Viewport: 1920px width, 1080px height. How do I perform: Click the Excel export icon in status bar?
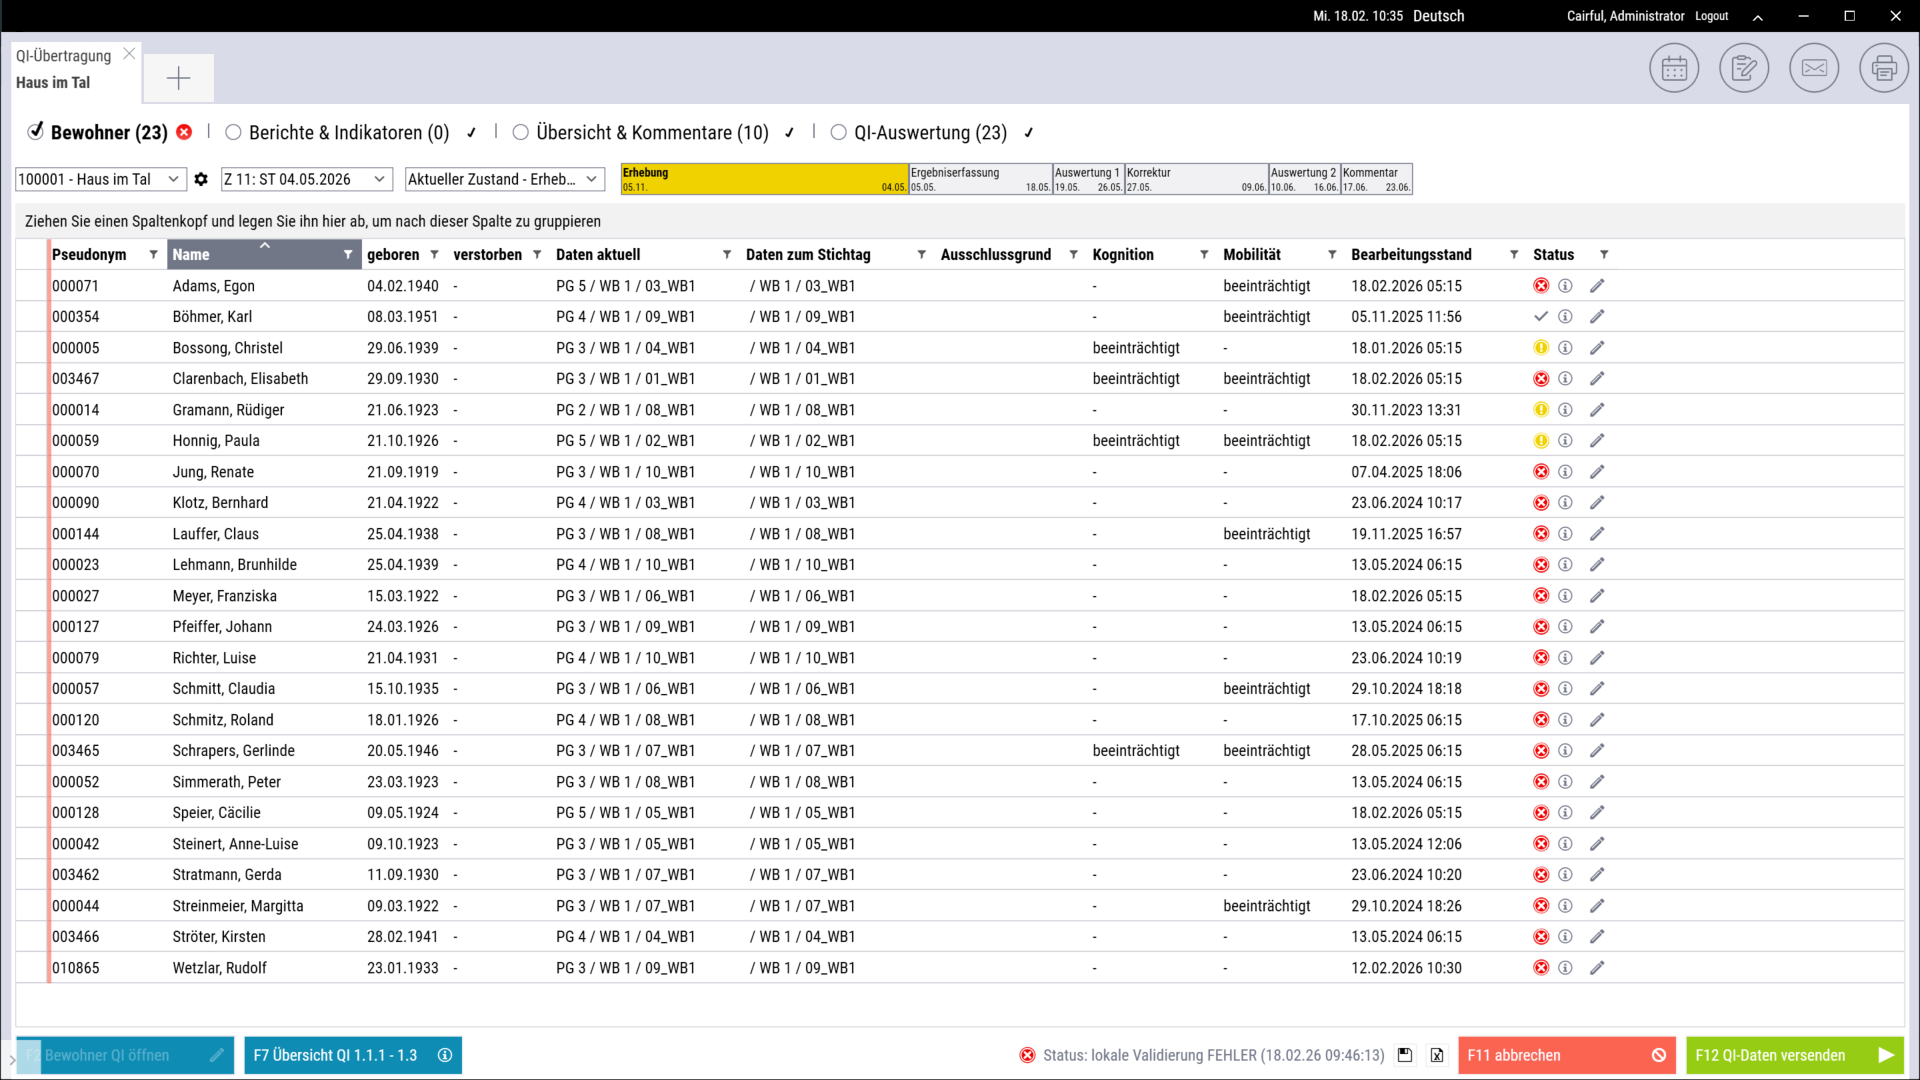[1437, 1055]
